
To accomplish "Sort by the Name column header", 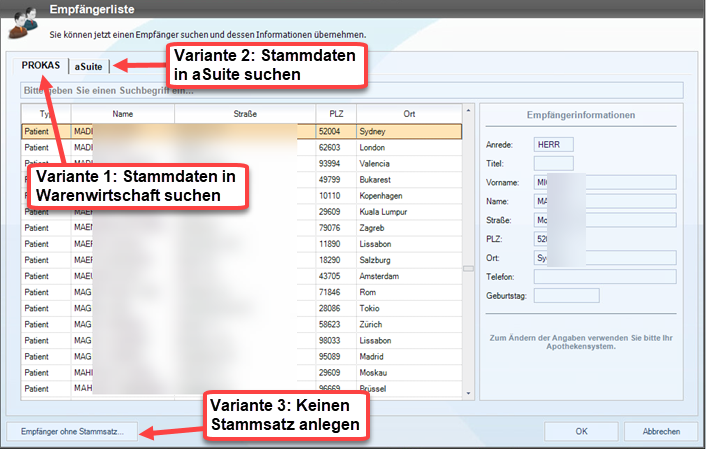I will (x=123, y=114).
